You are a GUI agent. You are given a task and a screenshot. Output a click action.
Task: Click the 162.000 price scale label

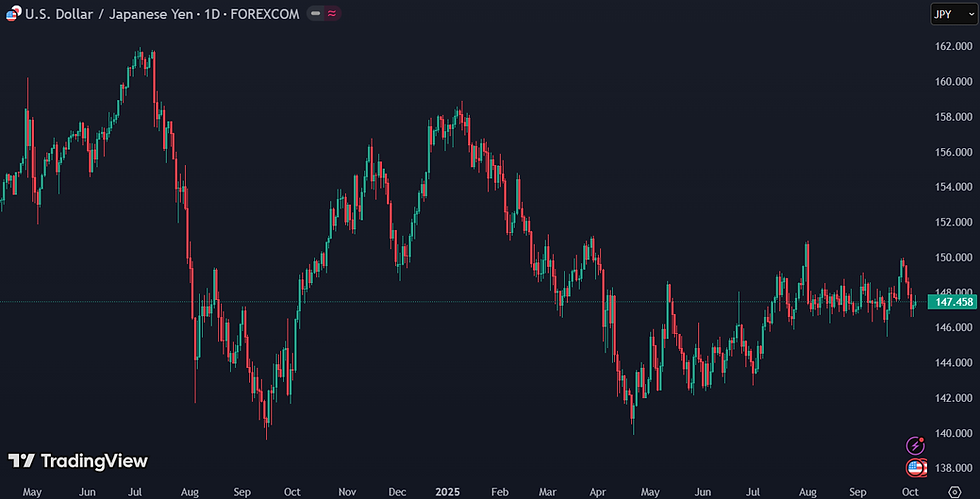(x=954, y=46)
